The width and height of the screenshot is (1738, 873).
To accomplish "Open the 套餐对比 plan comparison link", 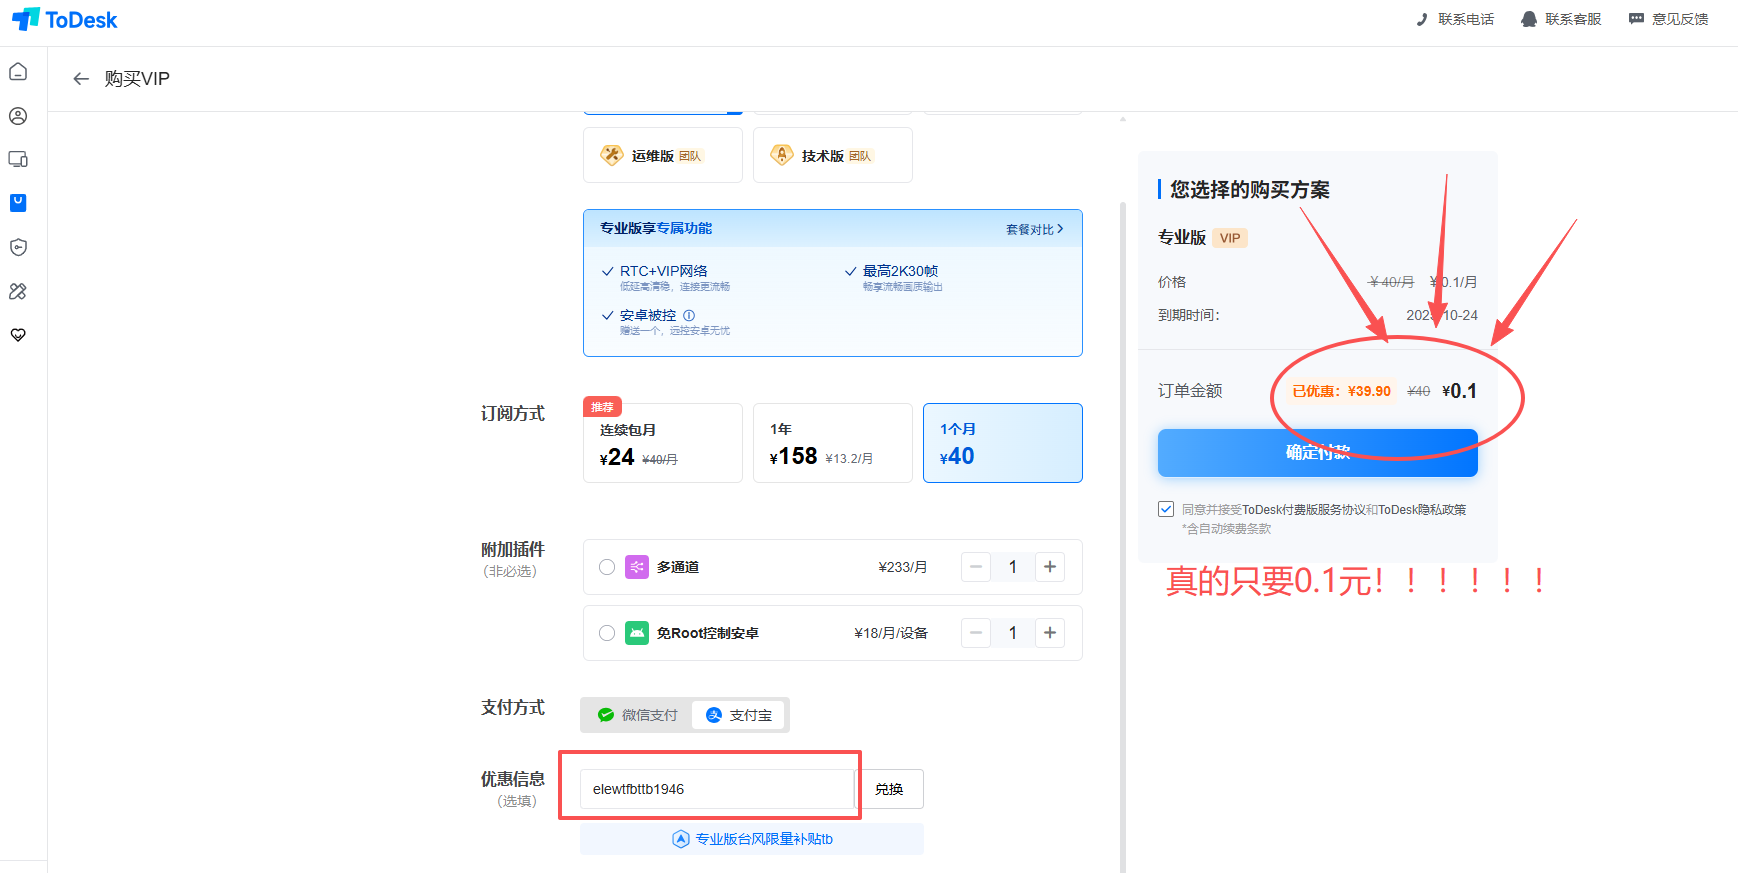I will coord(1035,229).
